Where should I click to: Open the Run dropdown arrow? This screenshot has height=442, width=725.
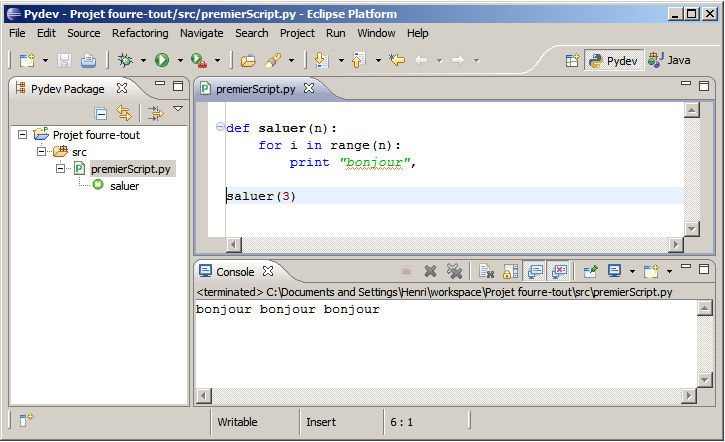[x=180, y=60]
